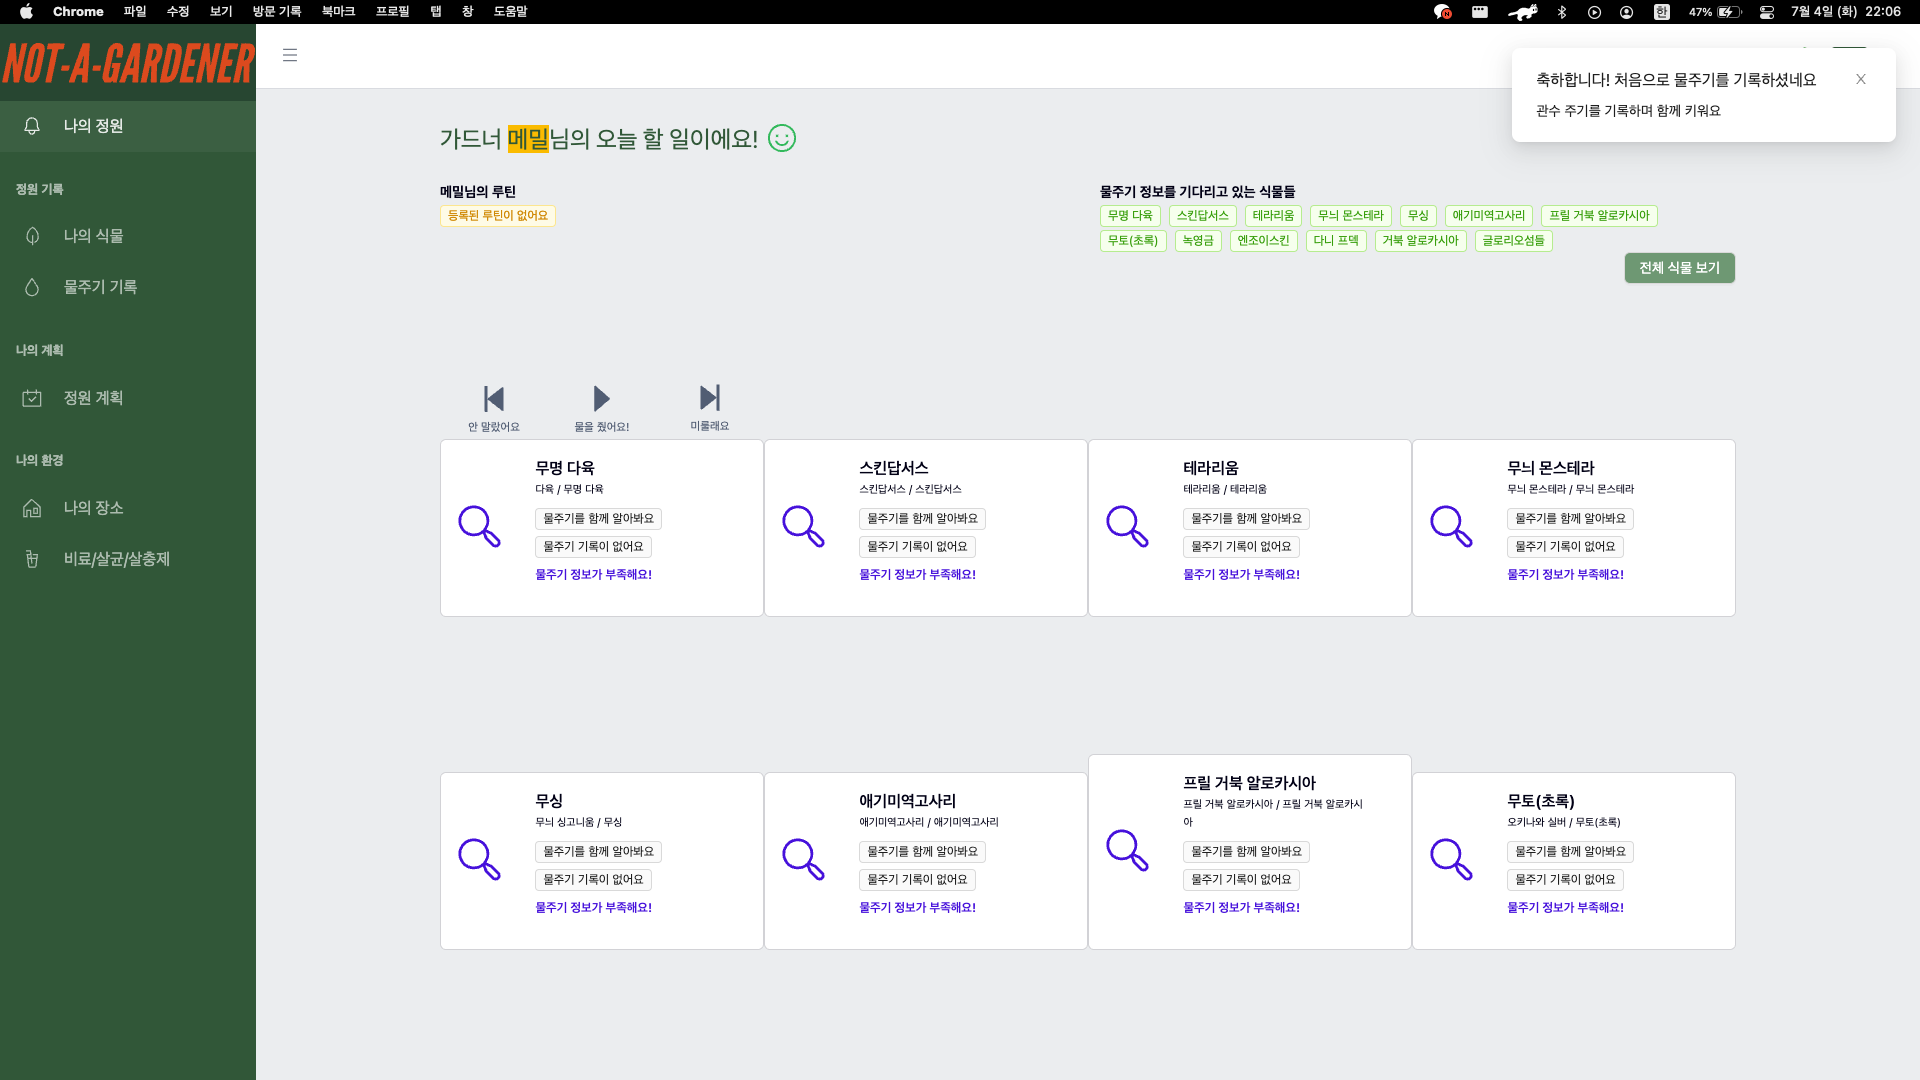Click magnifier icon on 무싱 card
This screenshot has height=1080, width=1920.
479,859
